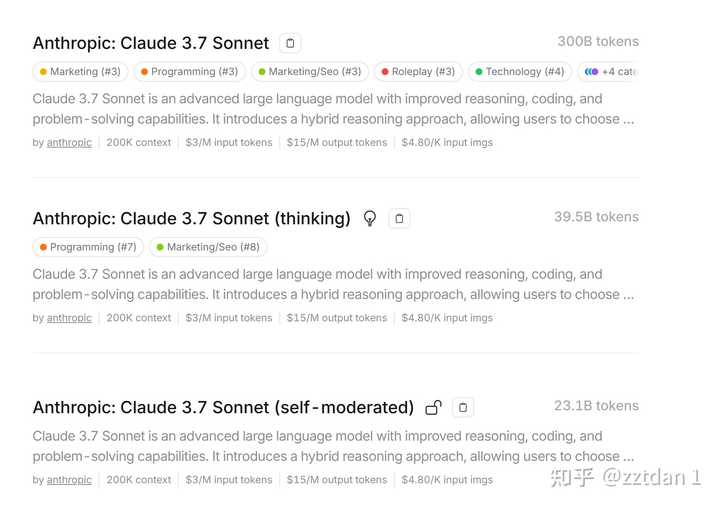Choose the Technology (#4) category tag
The width and height of the screenshot is (720, 506).
tap(519, 72)
